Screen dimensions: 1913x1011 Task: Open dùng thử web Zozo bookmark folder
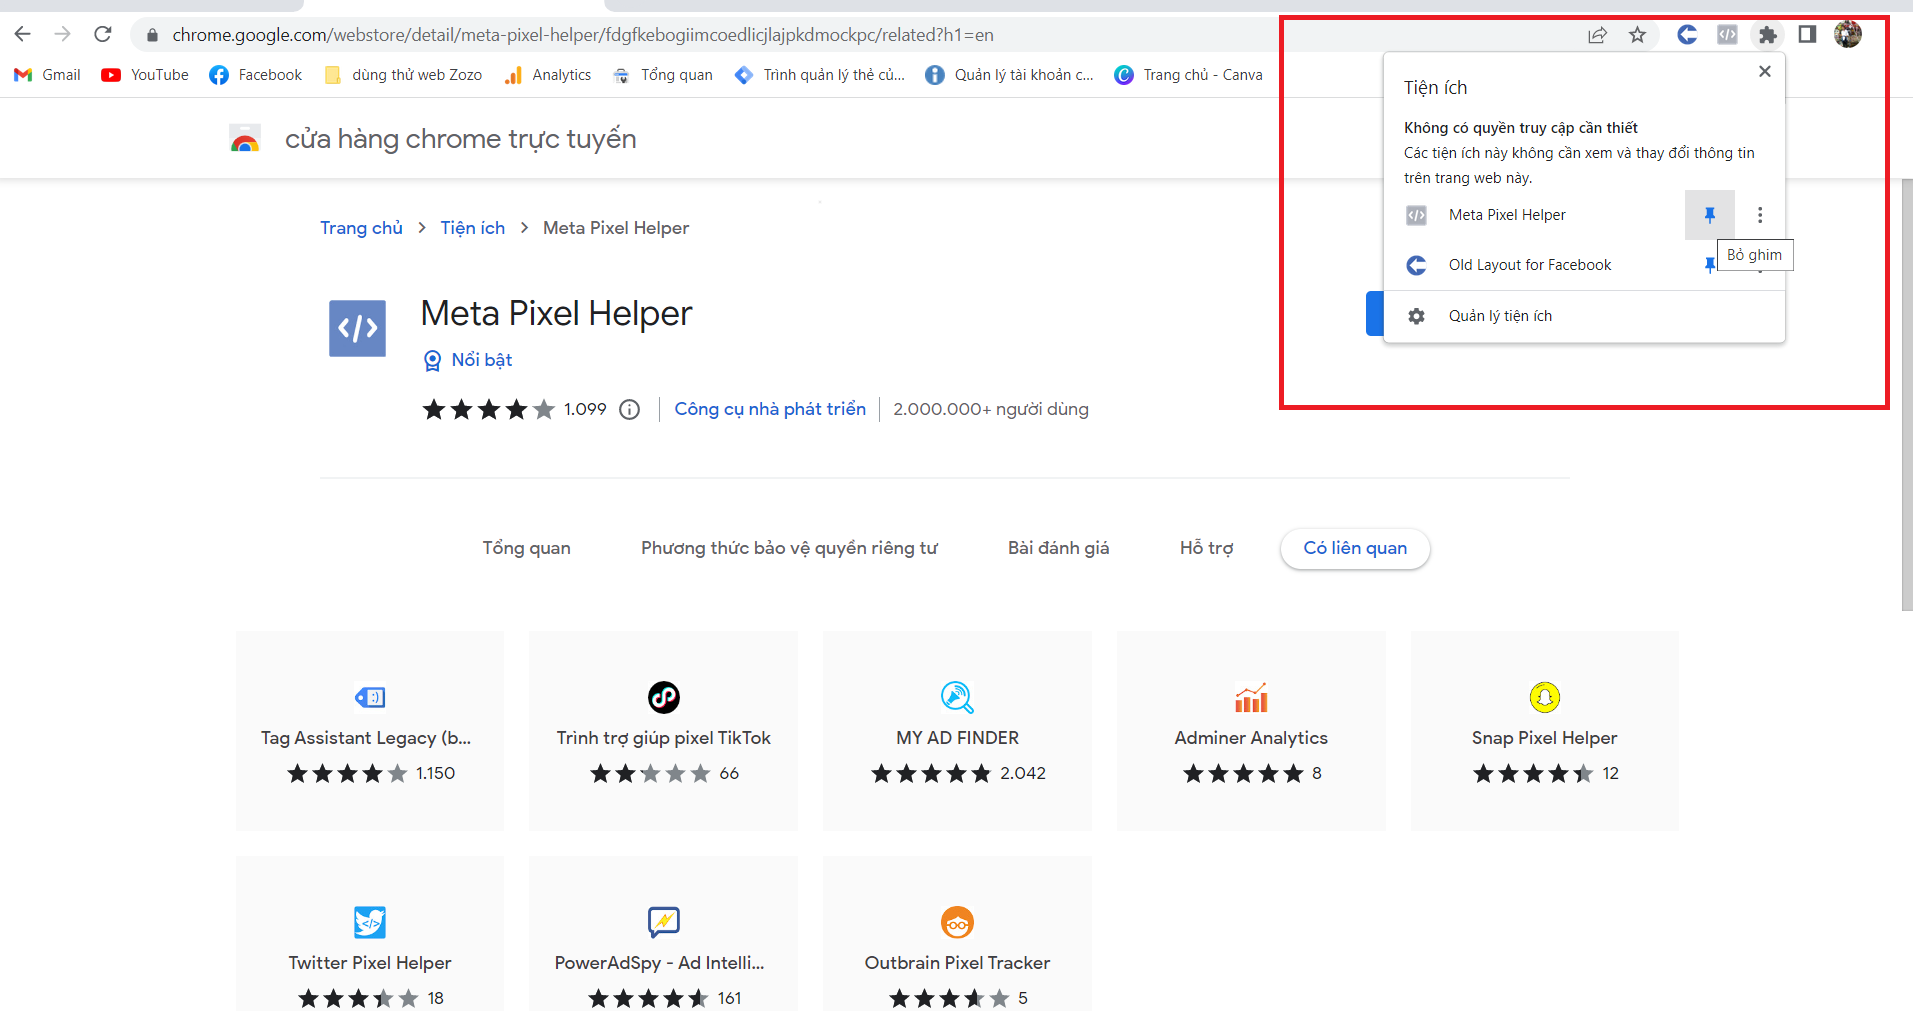coord(403,75)
